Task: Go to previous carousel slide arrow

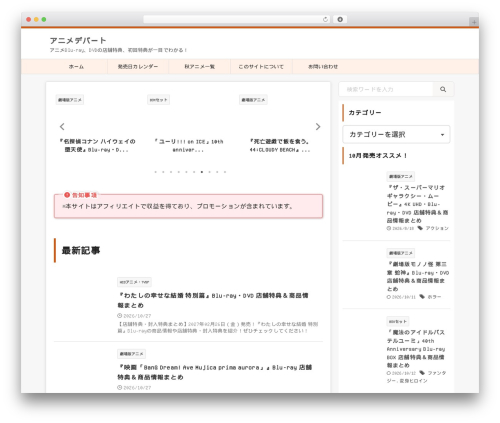Action: coord(62,127)
